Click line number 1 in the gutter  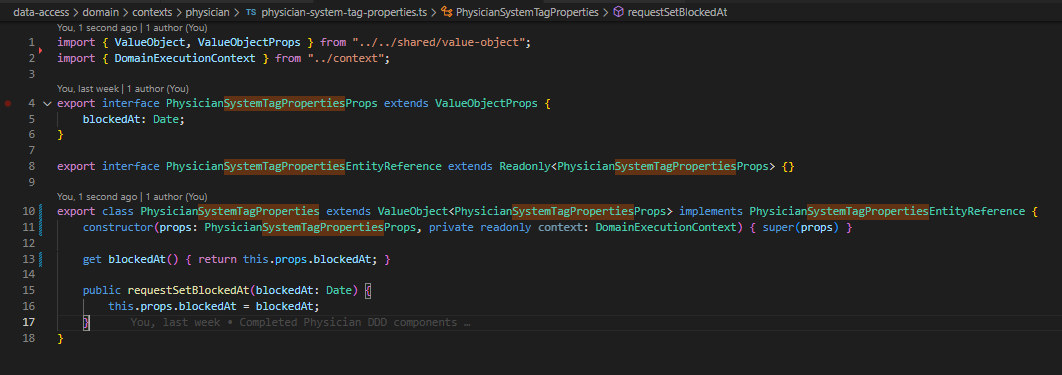coord(31,43)
